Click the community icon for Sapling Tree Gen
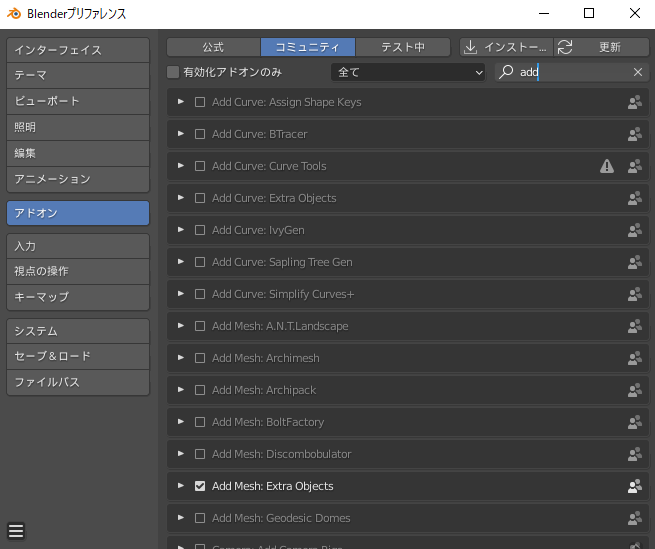 point(635,262)
